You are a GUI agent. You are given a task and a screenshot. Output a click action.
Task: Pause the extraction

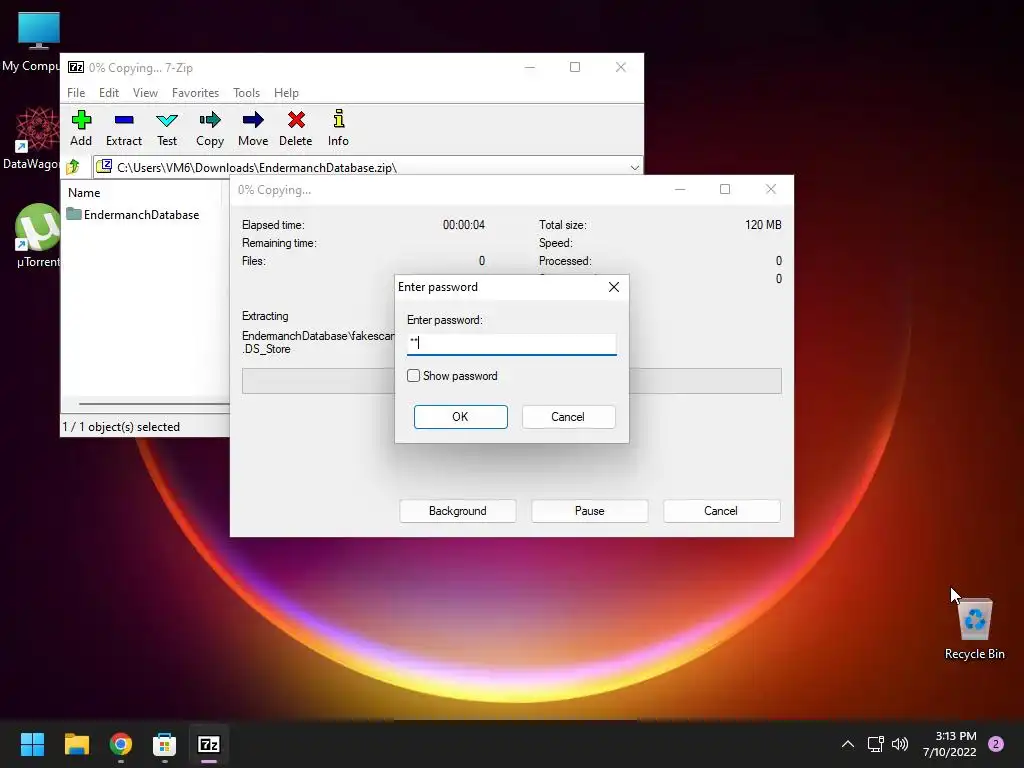[x=589, y=511]
